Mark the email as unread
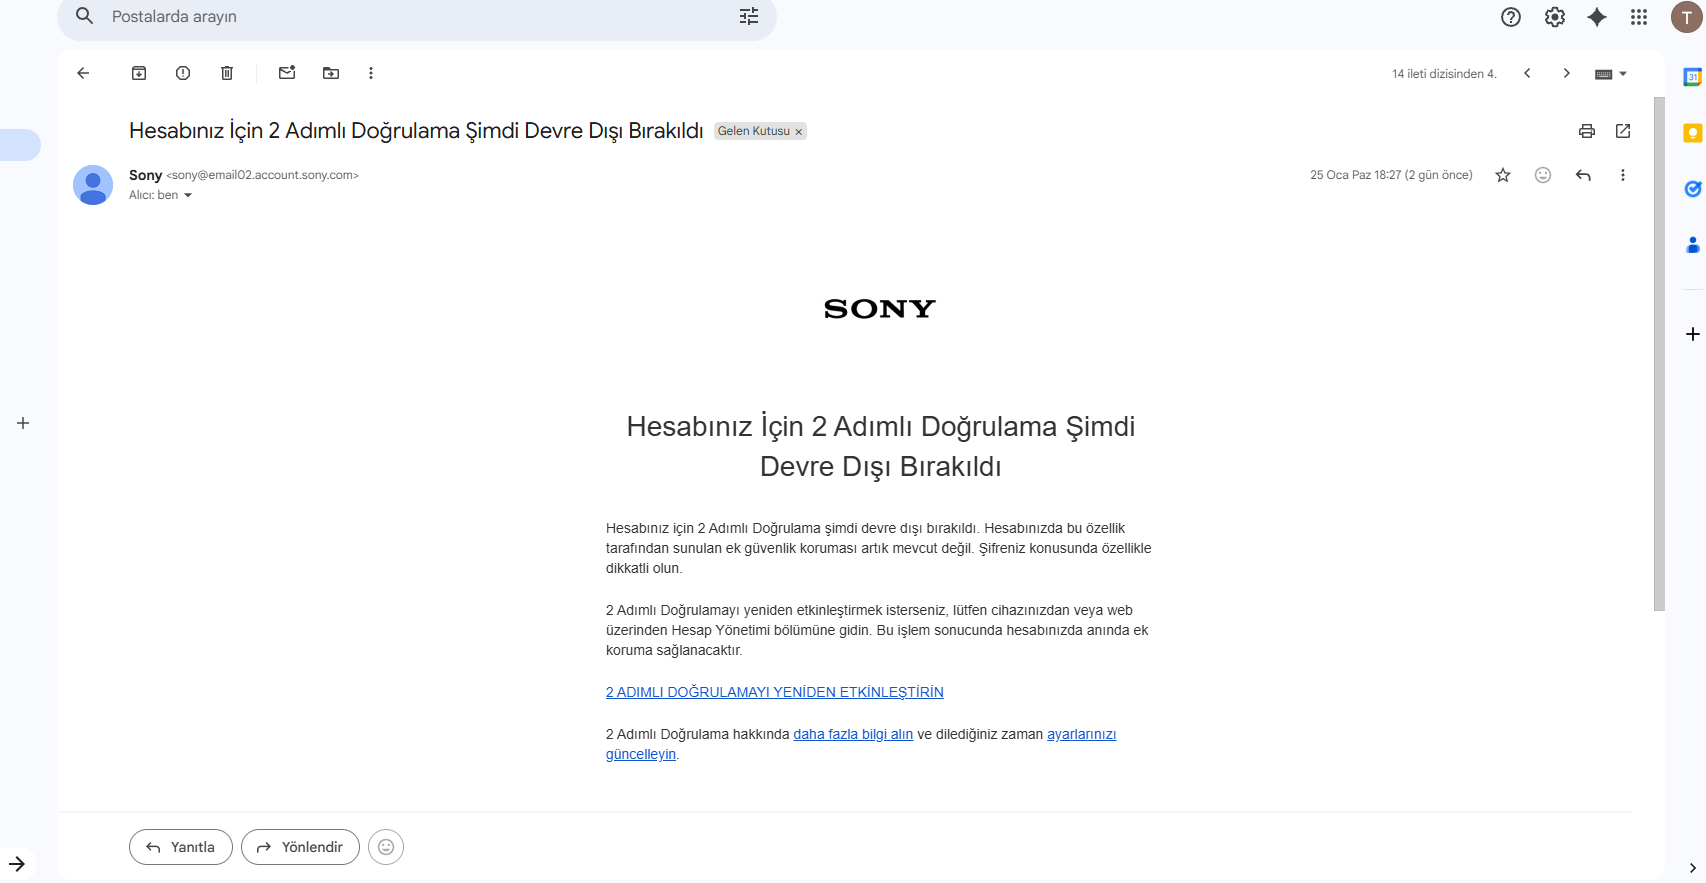The height and width of the screenshot is (883, 1706). point(287,73)
